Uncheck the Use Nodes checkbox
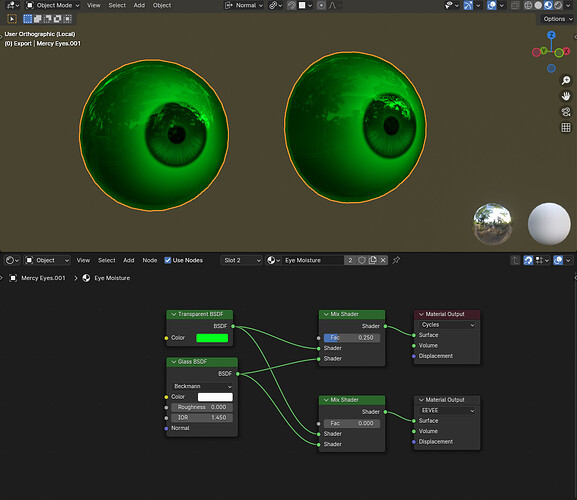This screenshot has height=500, width=577. [168, 260]
